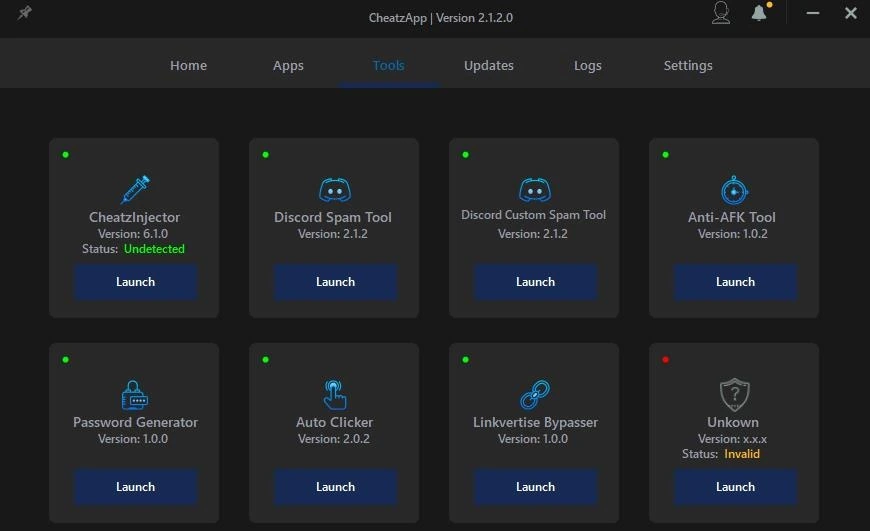This screenshot has width=870, height=531.
Task: Click the 'Unkown' title text
Action: point(732,422)
